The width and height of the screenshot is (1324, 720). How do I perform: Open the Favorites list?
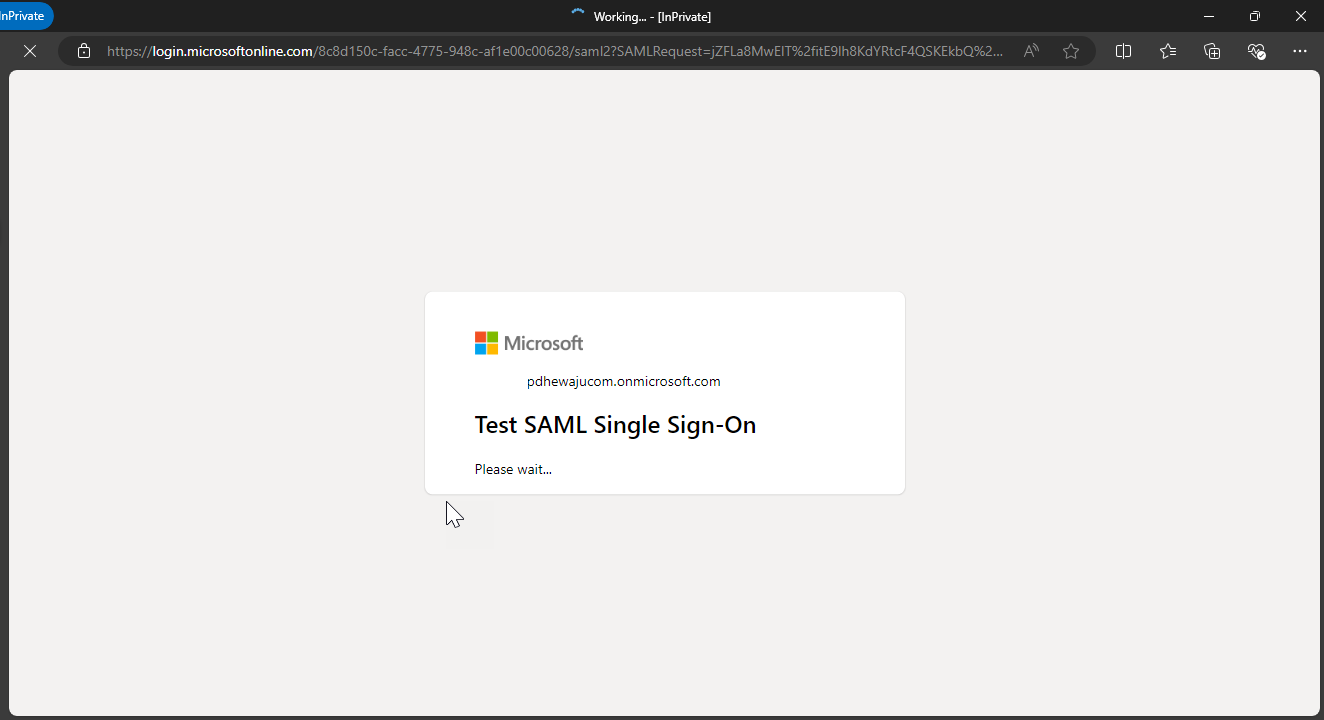1168,51
